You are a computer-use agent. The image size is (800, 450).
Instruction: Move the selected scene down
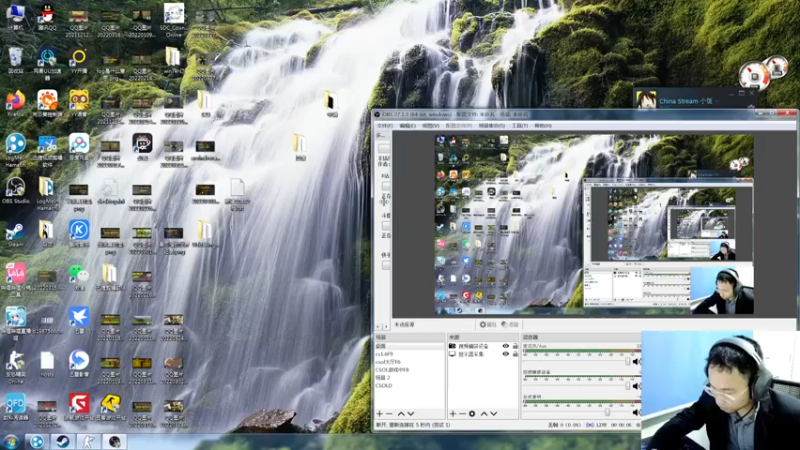[411, 414]
